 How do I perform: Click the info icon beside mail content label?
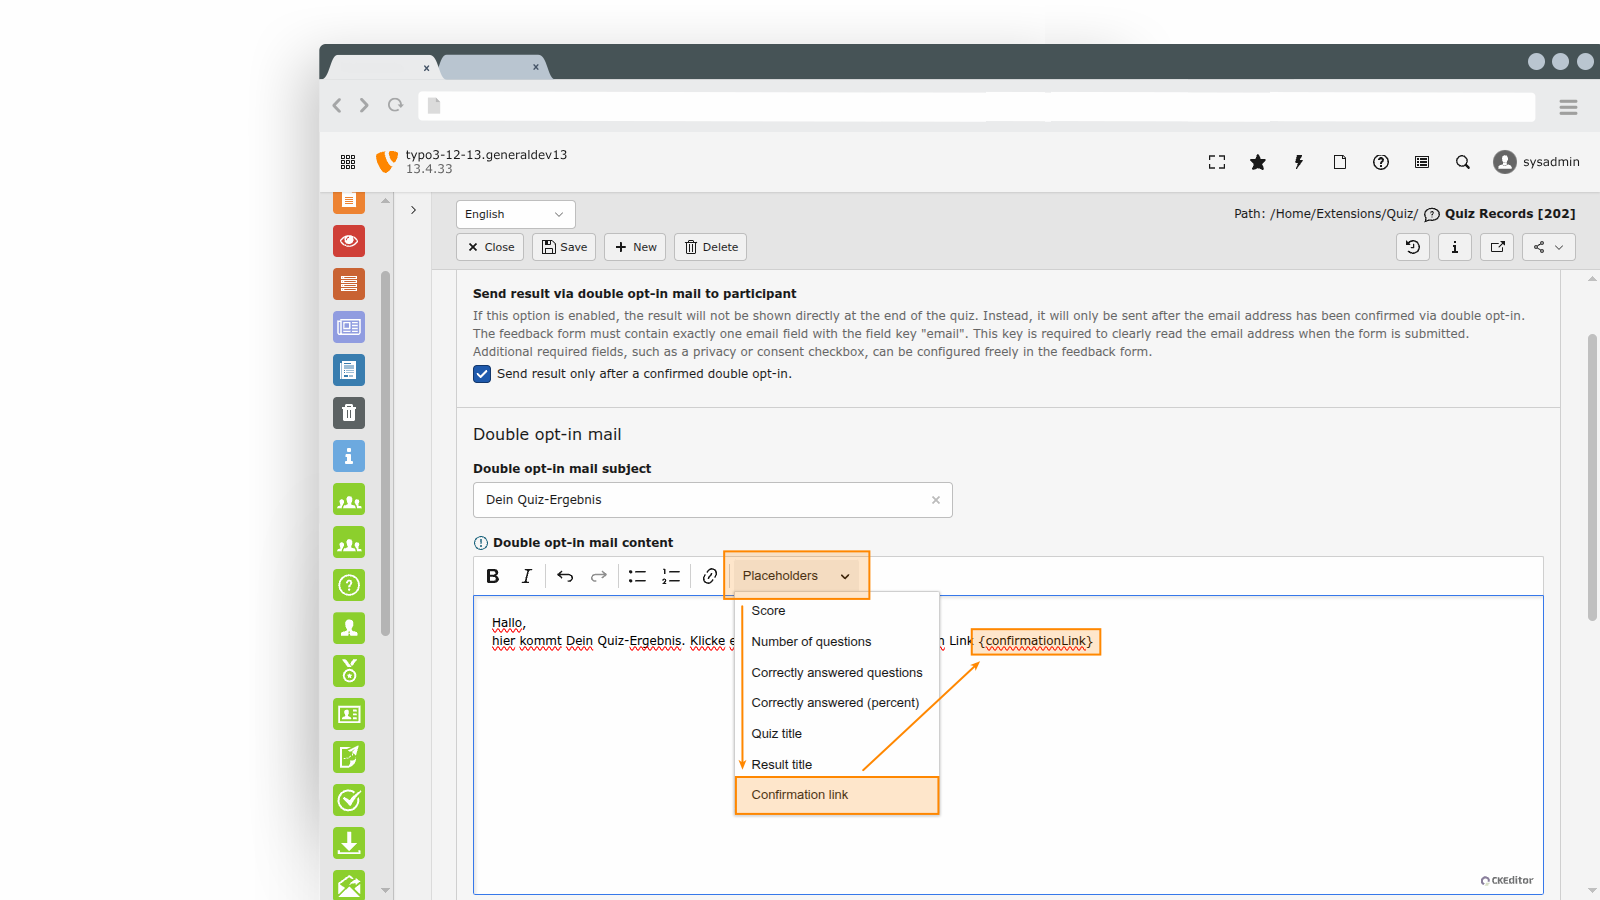481,543
